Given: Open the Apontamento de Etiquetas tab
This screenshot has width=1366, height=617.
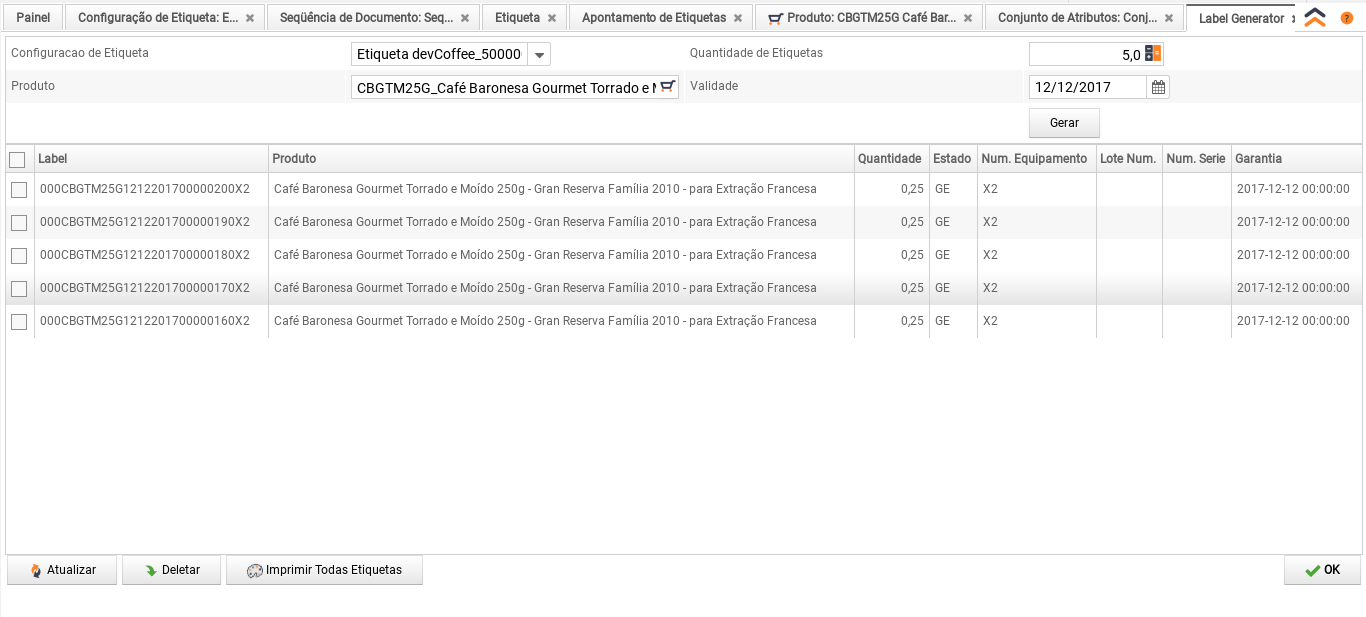Looking at the screenshot, I should click(x=654, y=18).
